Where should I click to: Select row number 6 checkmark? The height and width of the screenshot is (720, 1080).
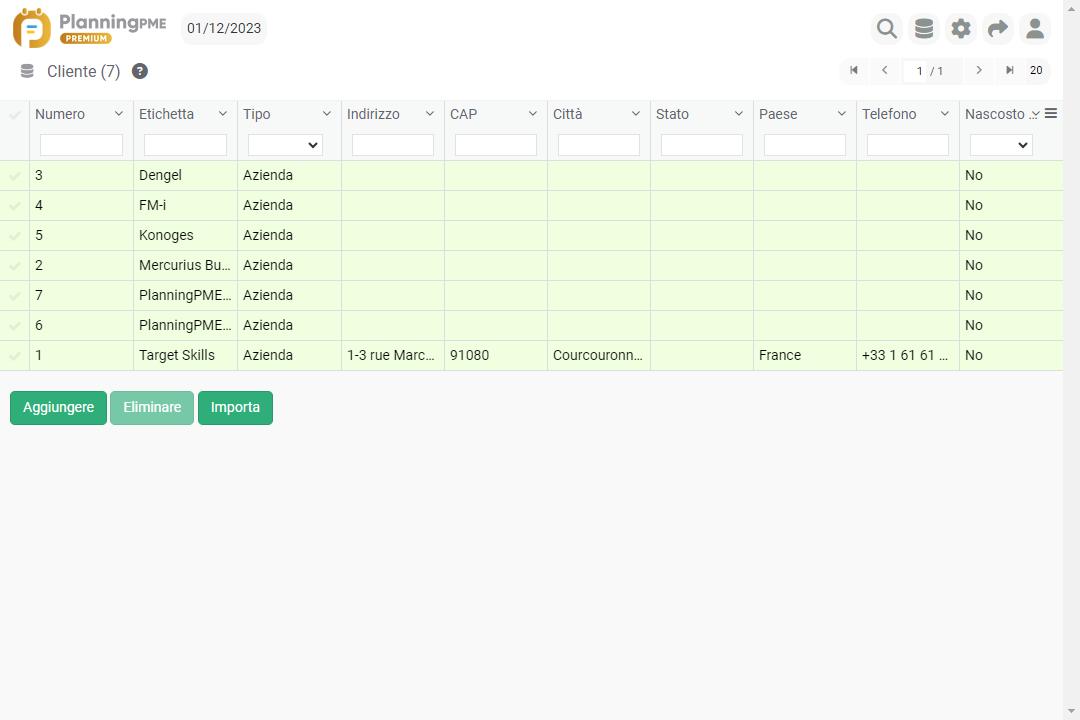tap(14, 325)
